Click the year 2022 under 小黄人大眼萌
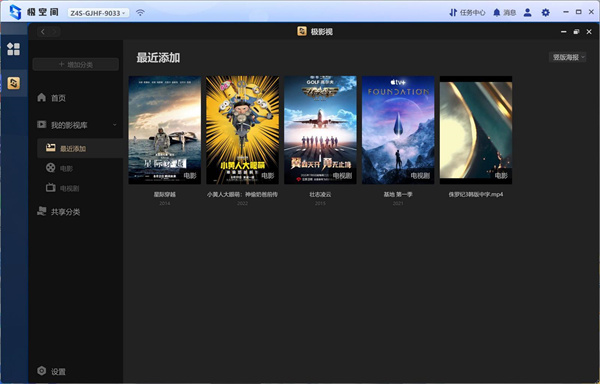 (243, 203)
